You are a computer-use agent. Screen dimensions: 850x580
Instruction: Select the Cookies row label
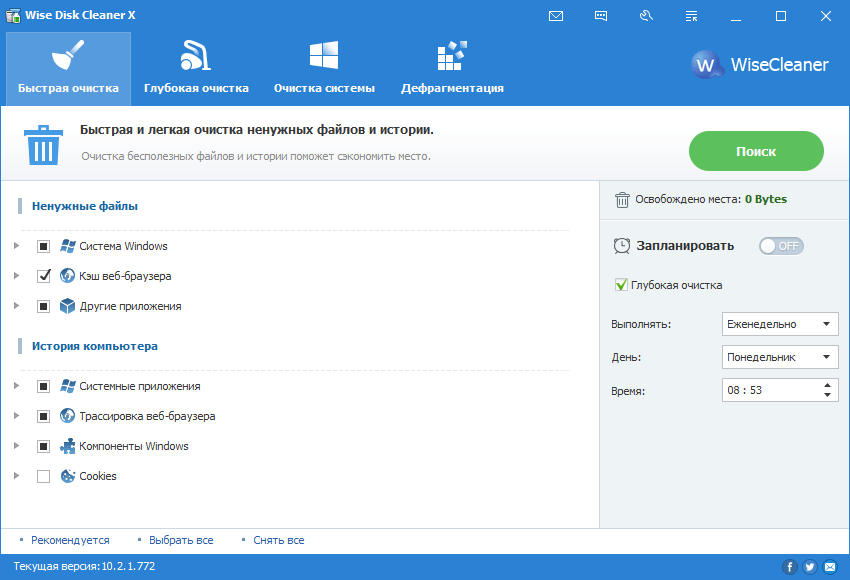(98, 476)
